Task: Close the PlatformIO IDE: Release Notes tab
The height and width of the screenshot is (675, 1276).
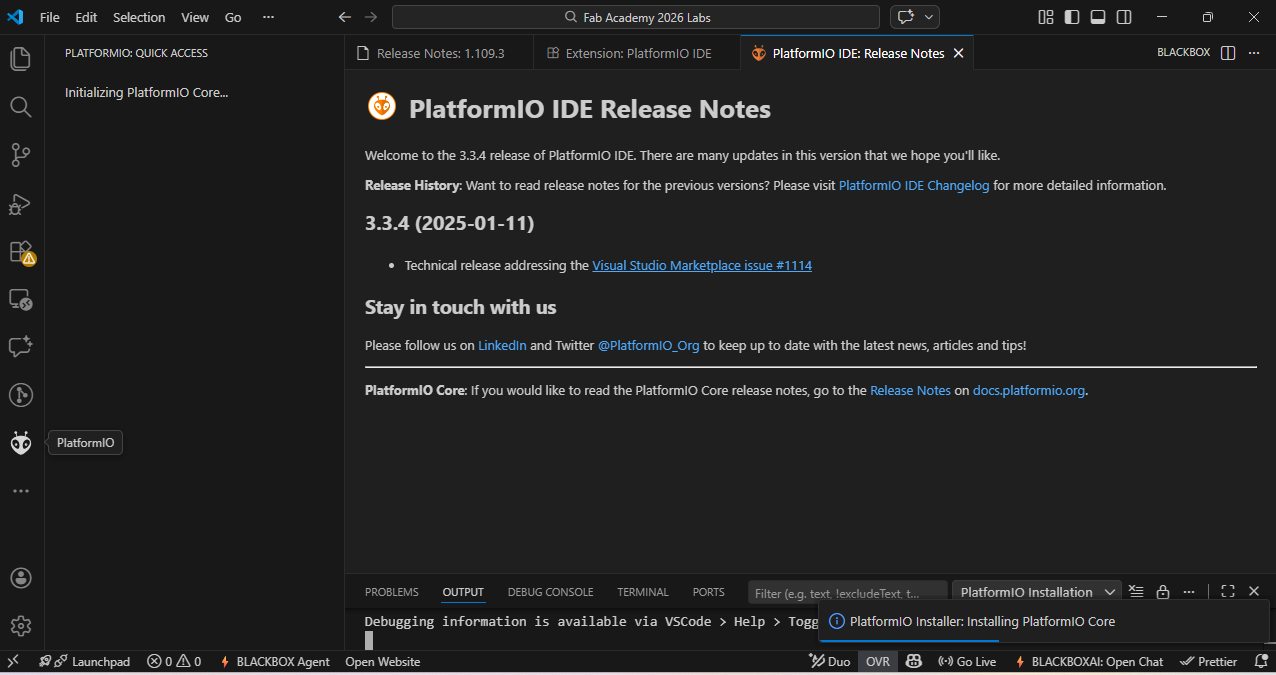Action: click(958, 53)
